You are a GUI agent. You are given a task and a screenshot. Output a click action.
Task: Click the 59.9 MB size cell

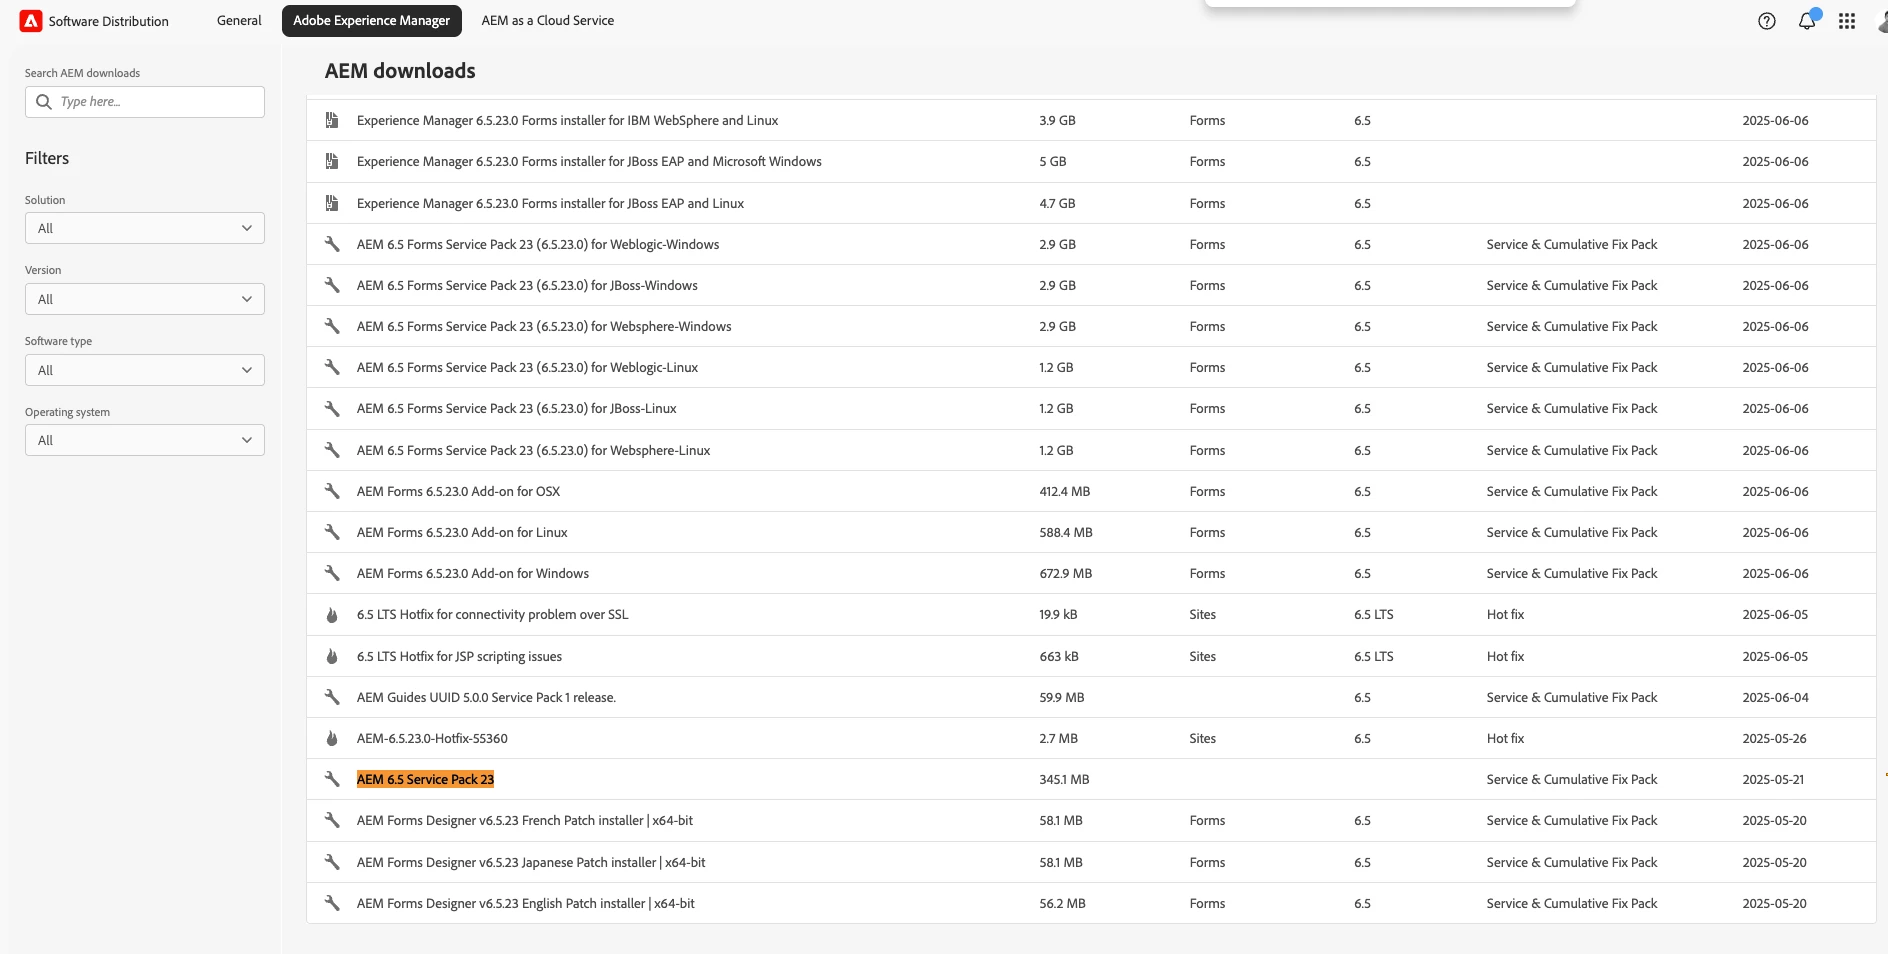[1062, 697]
